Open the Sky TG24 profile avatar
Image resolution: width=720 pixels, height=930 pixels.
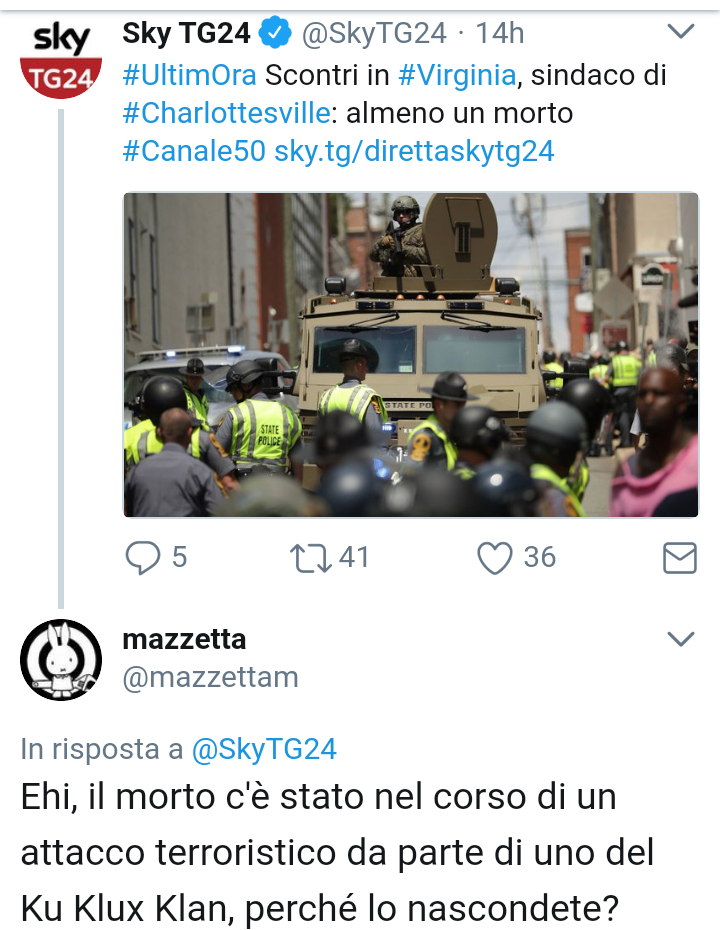pyautogui.click(x=60, y=61)
